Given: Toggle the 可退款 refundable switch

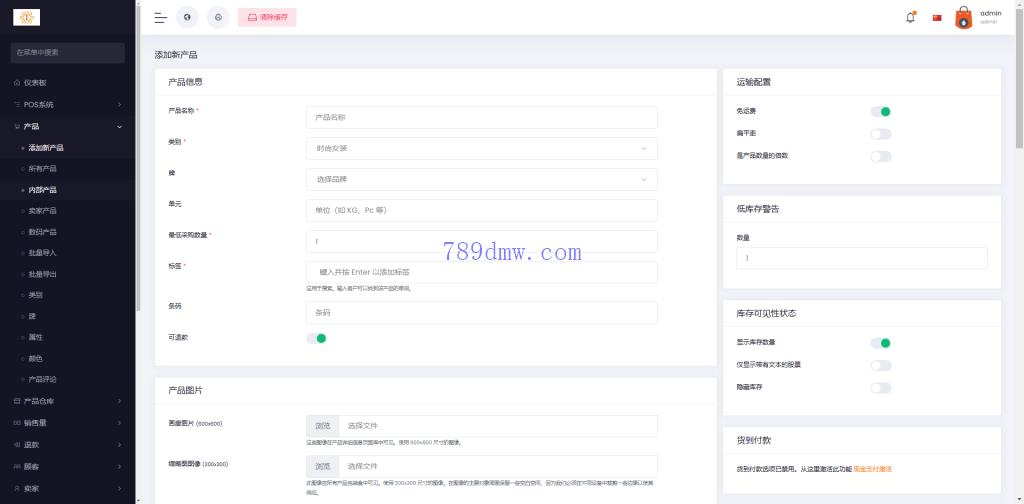Looking at the screenshot, I should tap(316, 338).
